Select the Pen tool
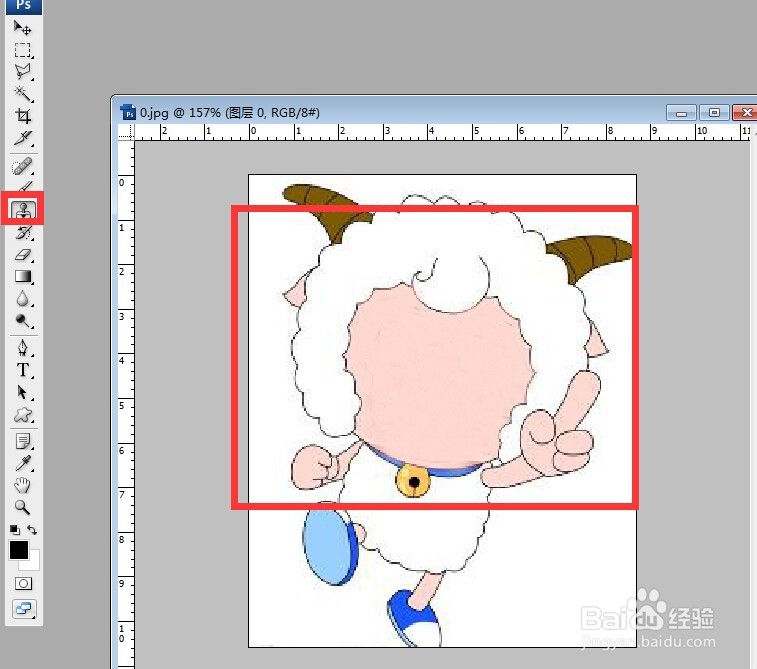The image size is (757, 669). [x=22, y=348]
